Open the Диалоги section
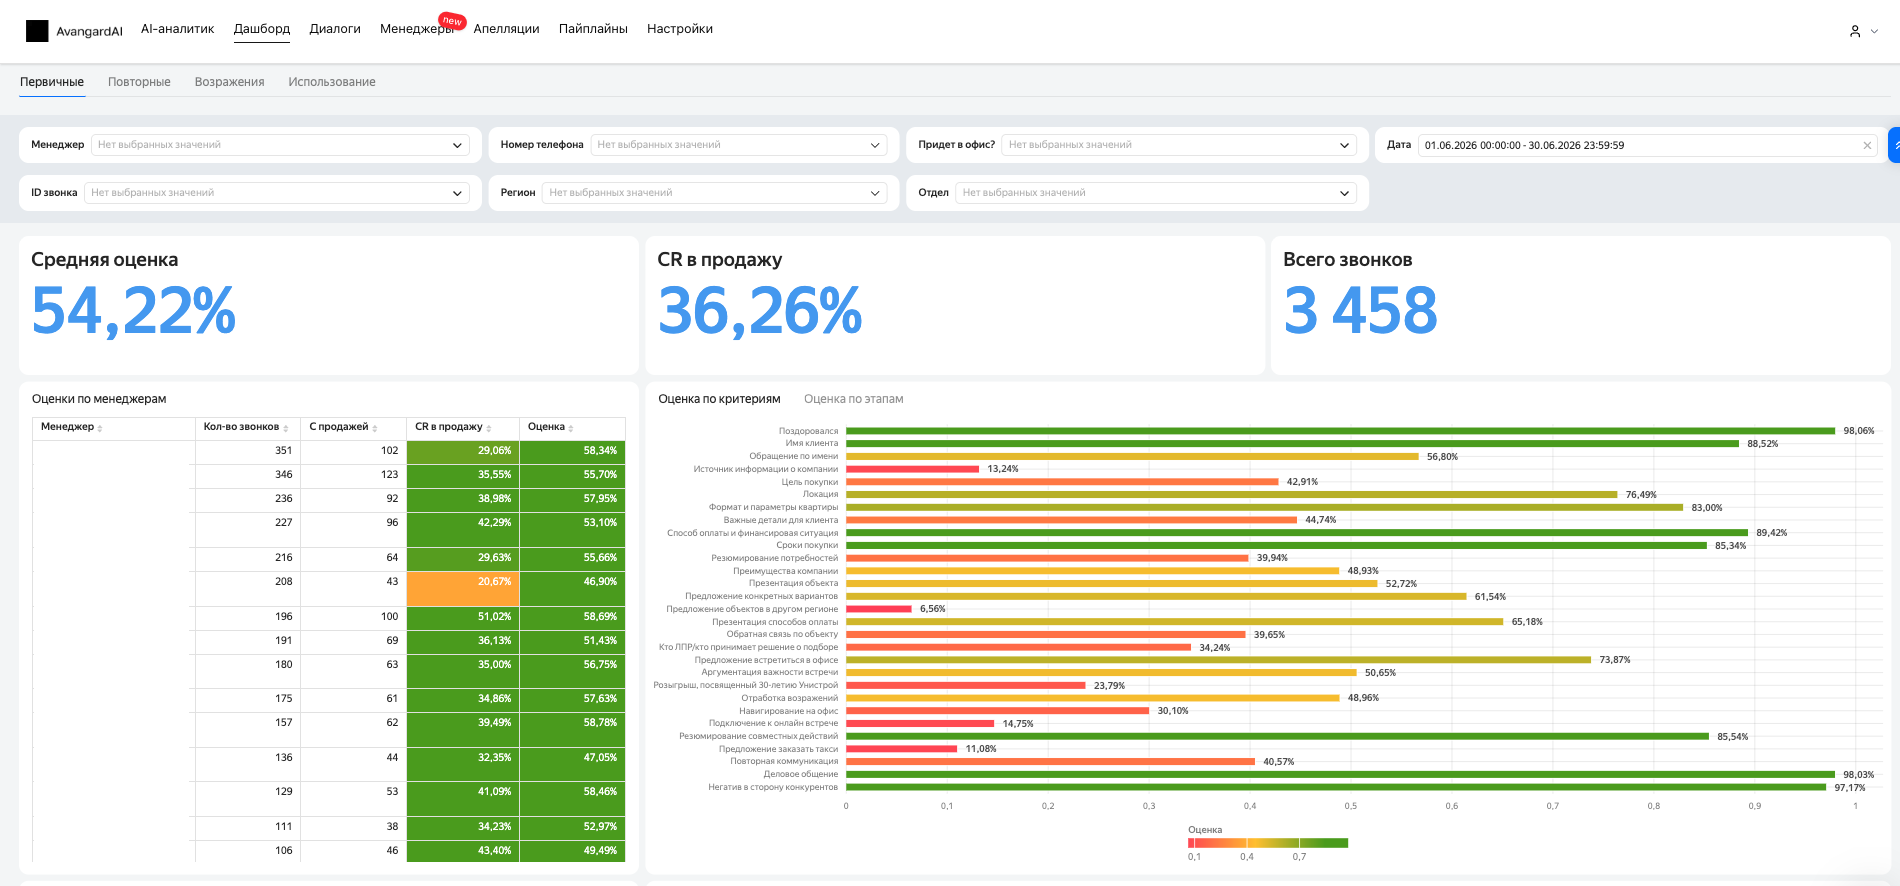Viewport: 1900px width, 886px height. [335, 29]
